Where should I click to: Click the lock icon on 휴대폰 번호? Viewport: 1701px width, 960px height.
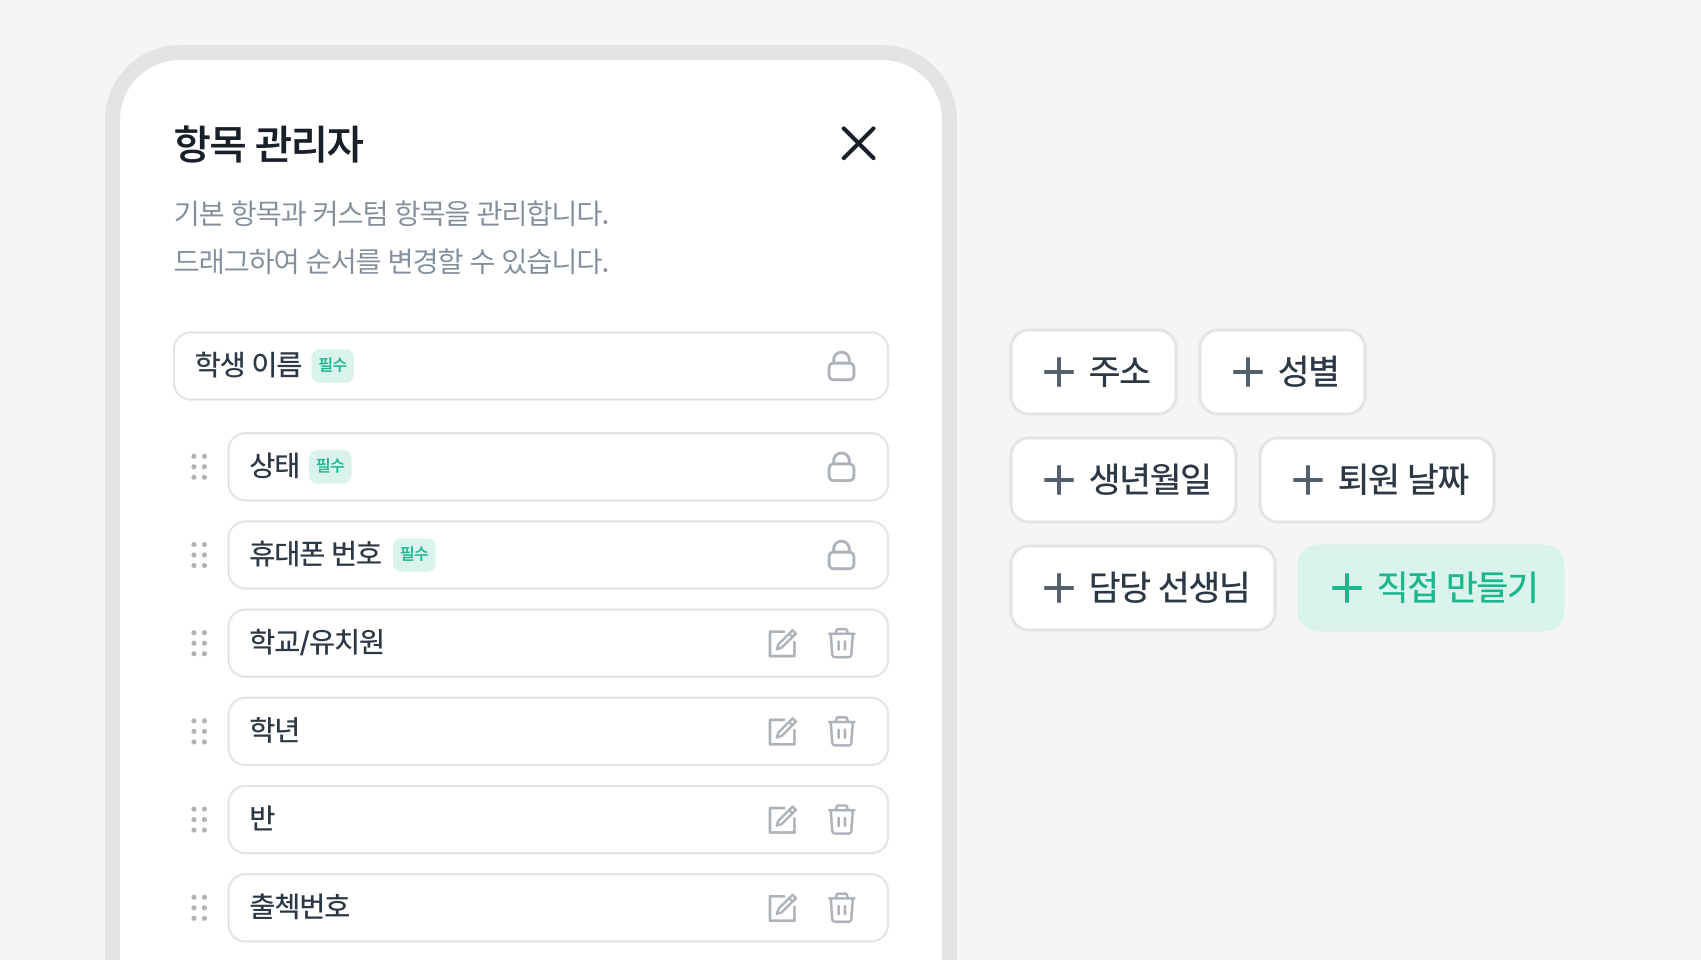click(x=841, y=555)
